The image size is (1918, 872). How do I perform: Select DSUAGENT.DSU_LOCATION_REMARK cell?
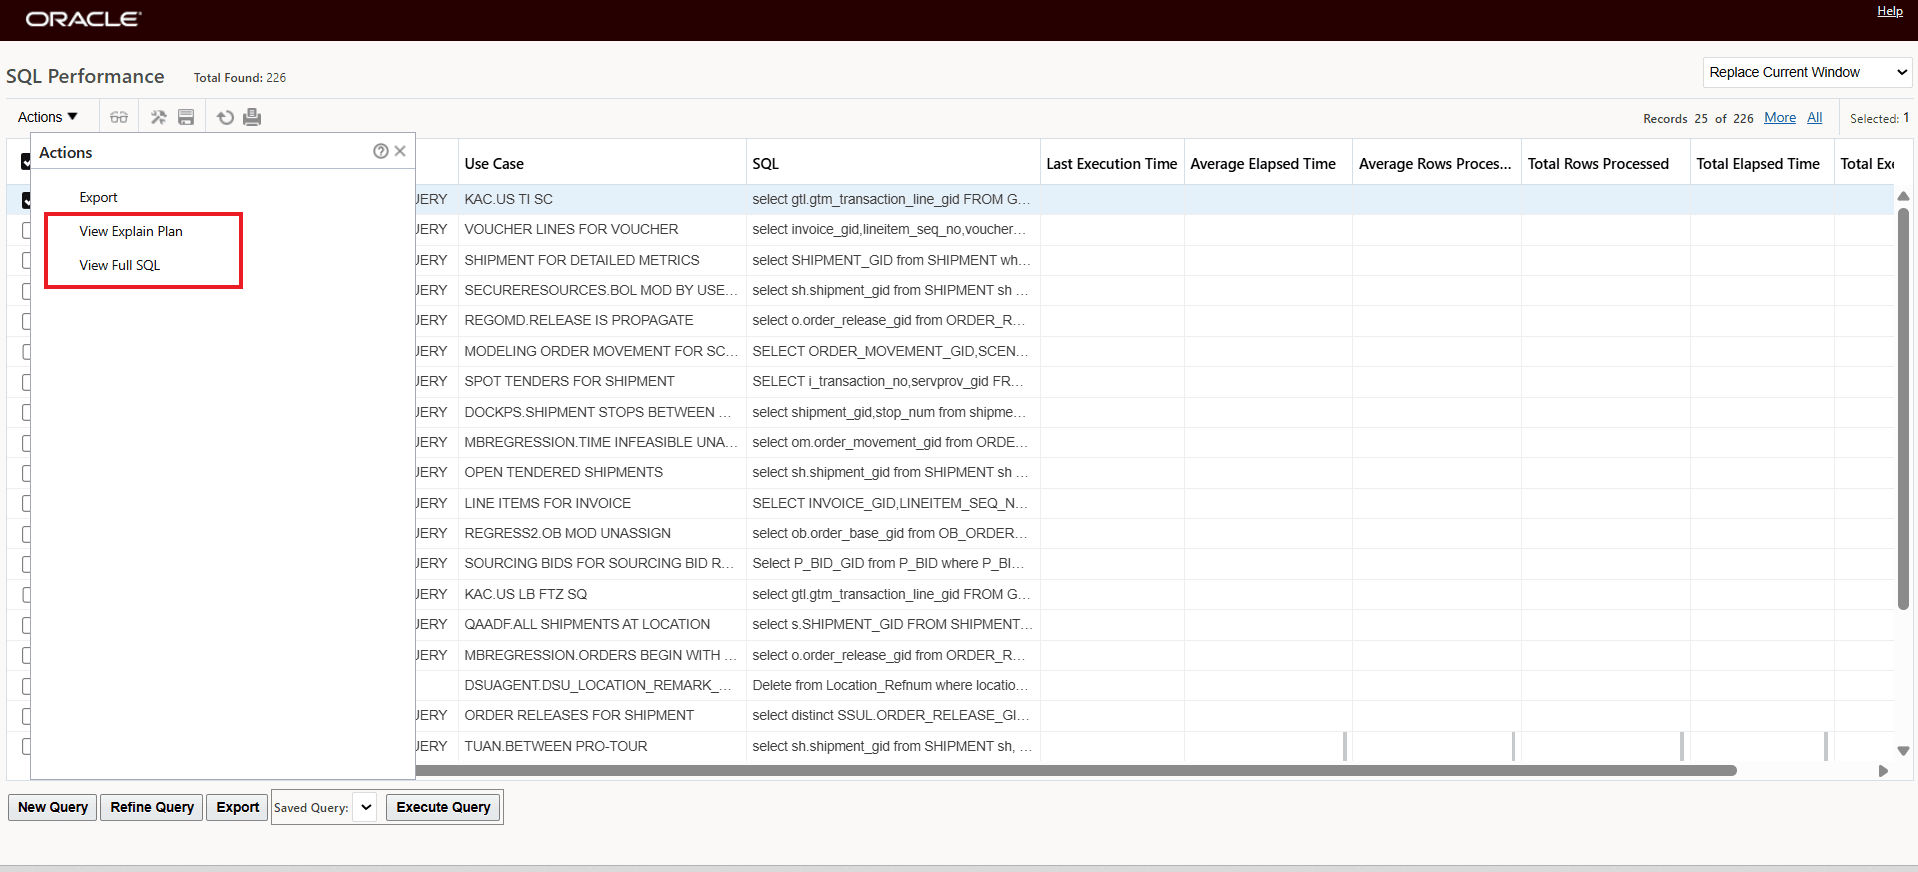[602, 685]
